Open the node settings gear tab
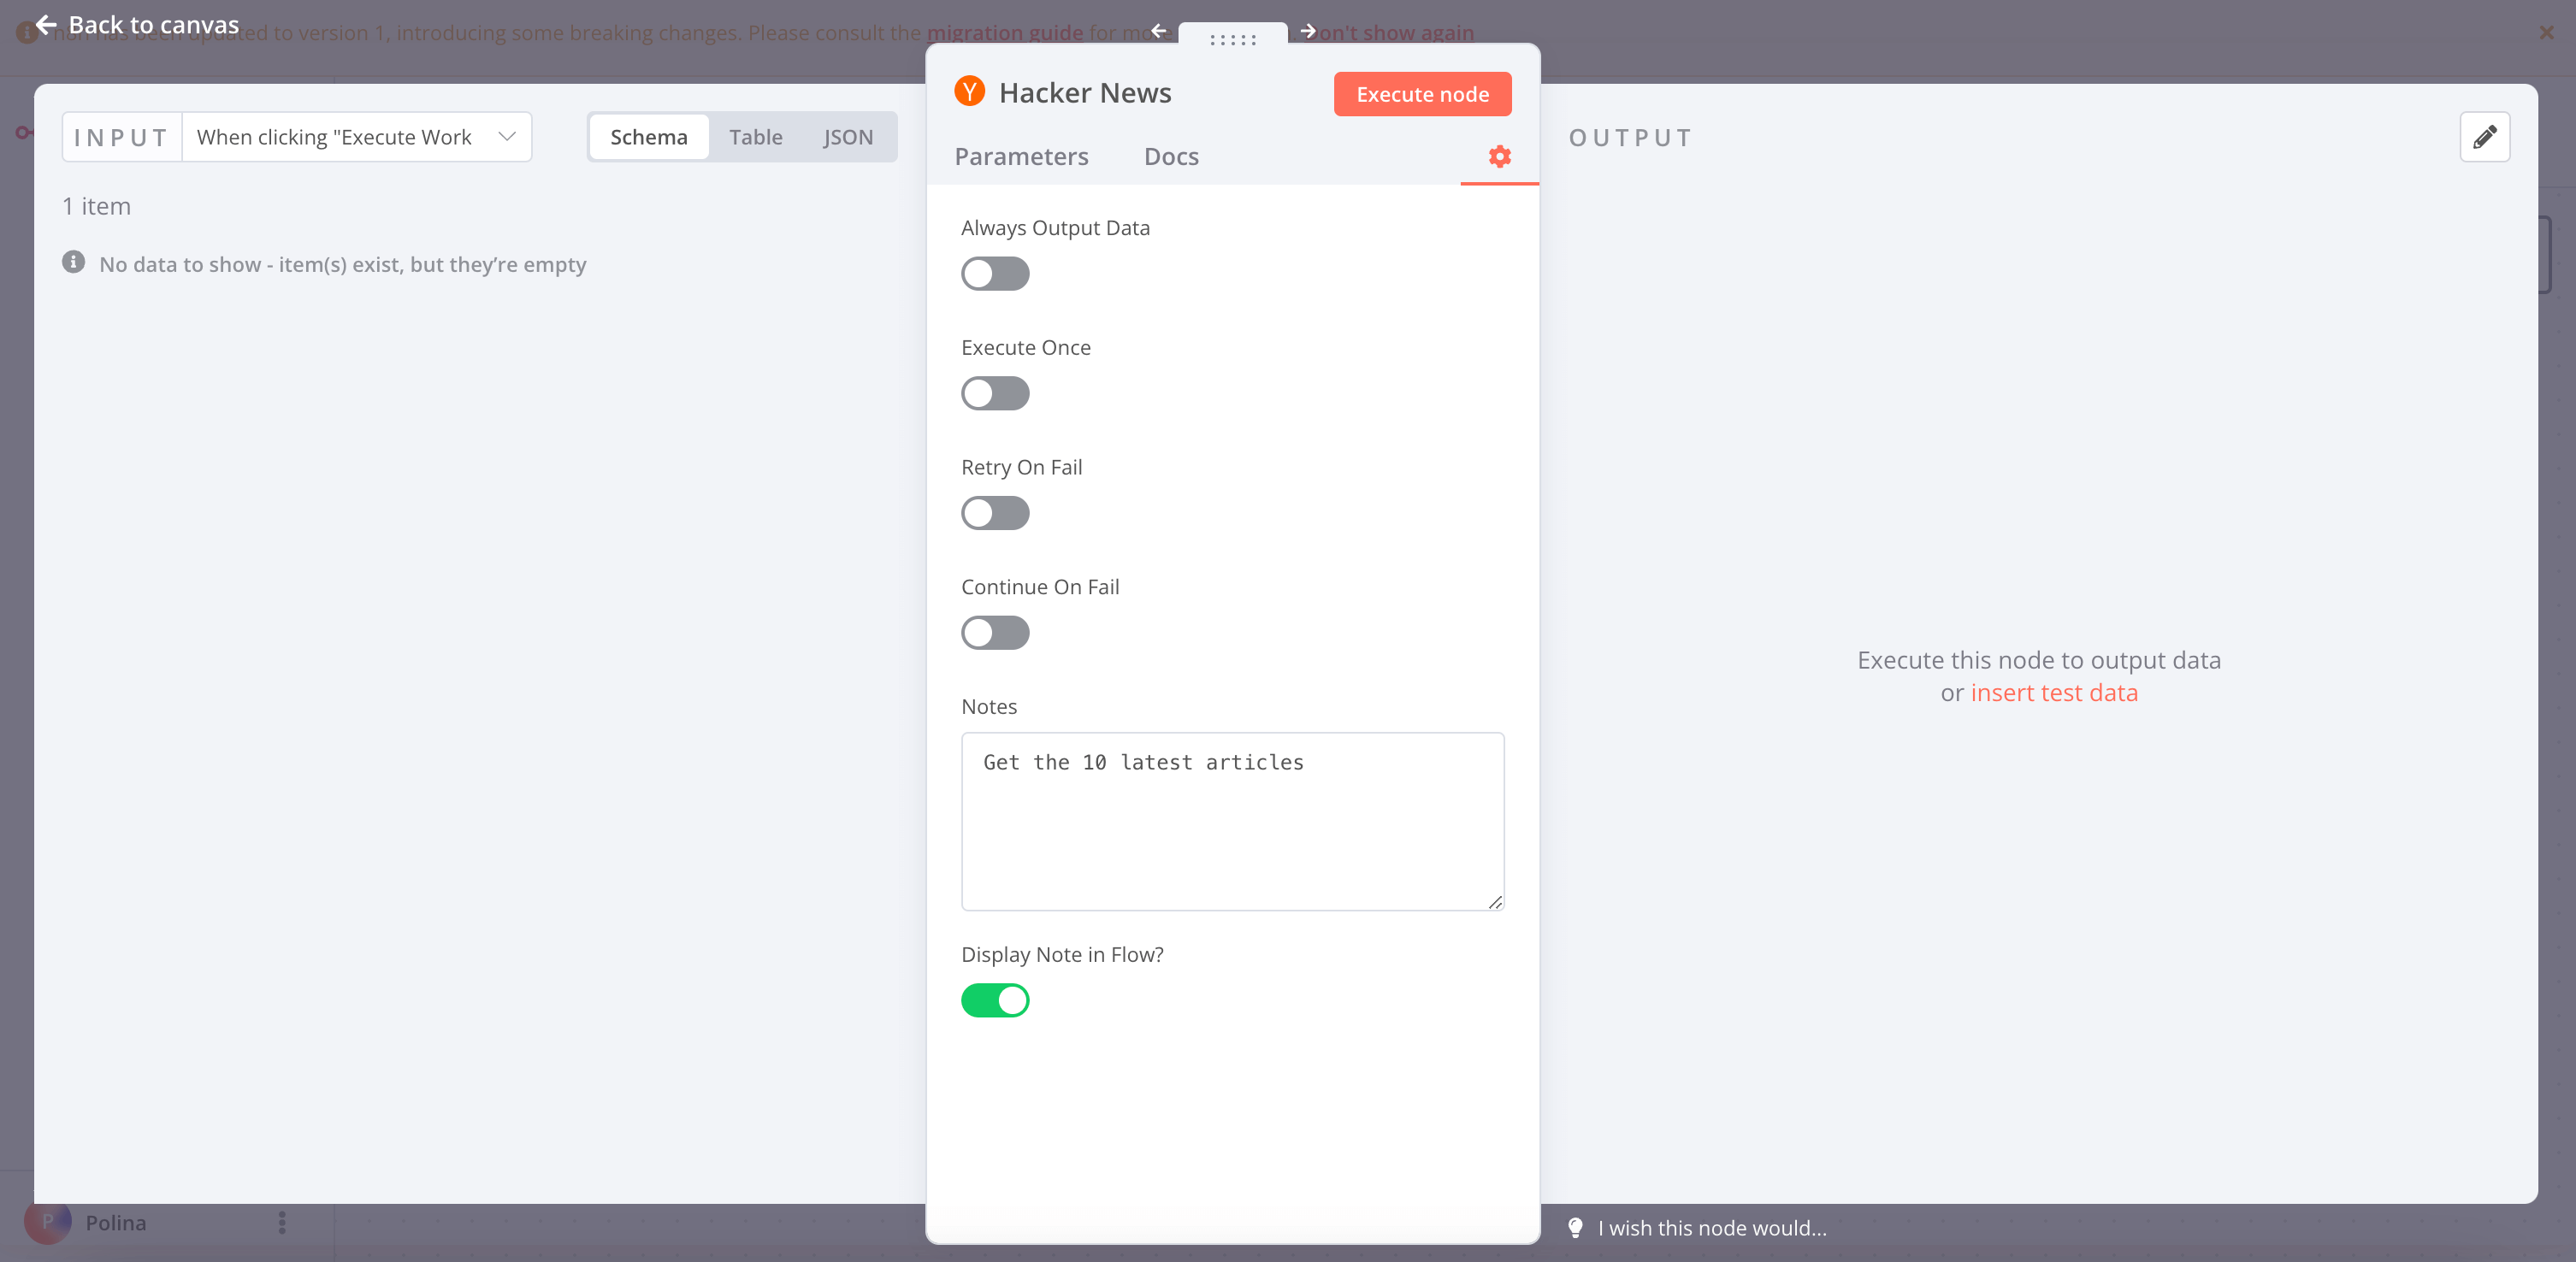 [x=1498, y=156]
